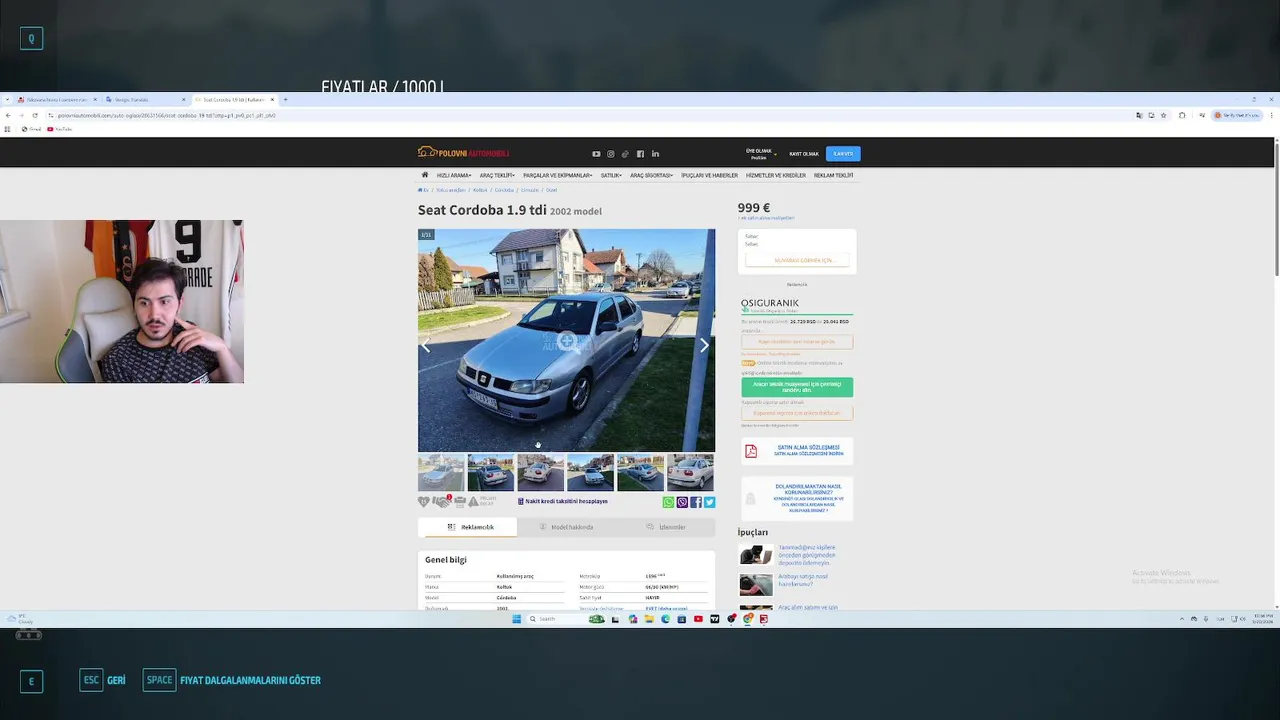The width and height of the screenshot is (1280, 720).
Task: Click the Q key overlay button
Action: [x=31, y=39]
